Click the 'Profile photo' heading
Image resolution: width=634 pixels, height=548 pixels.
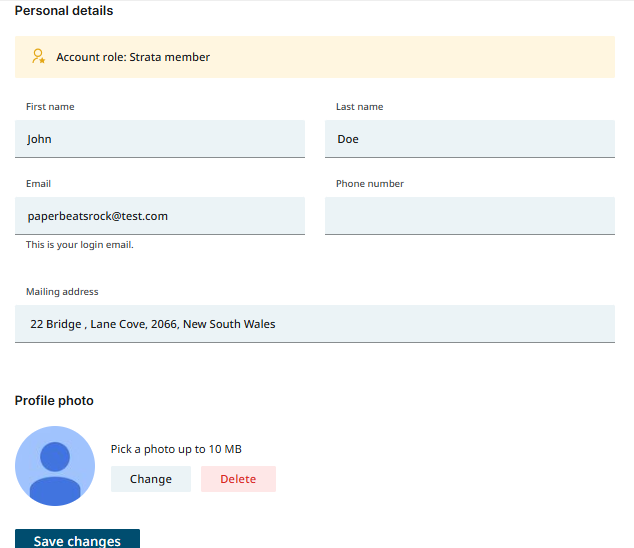(x=54, y=400)
